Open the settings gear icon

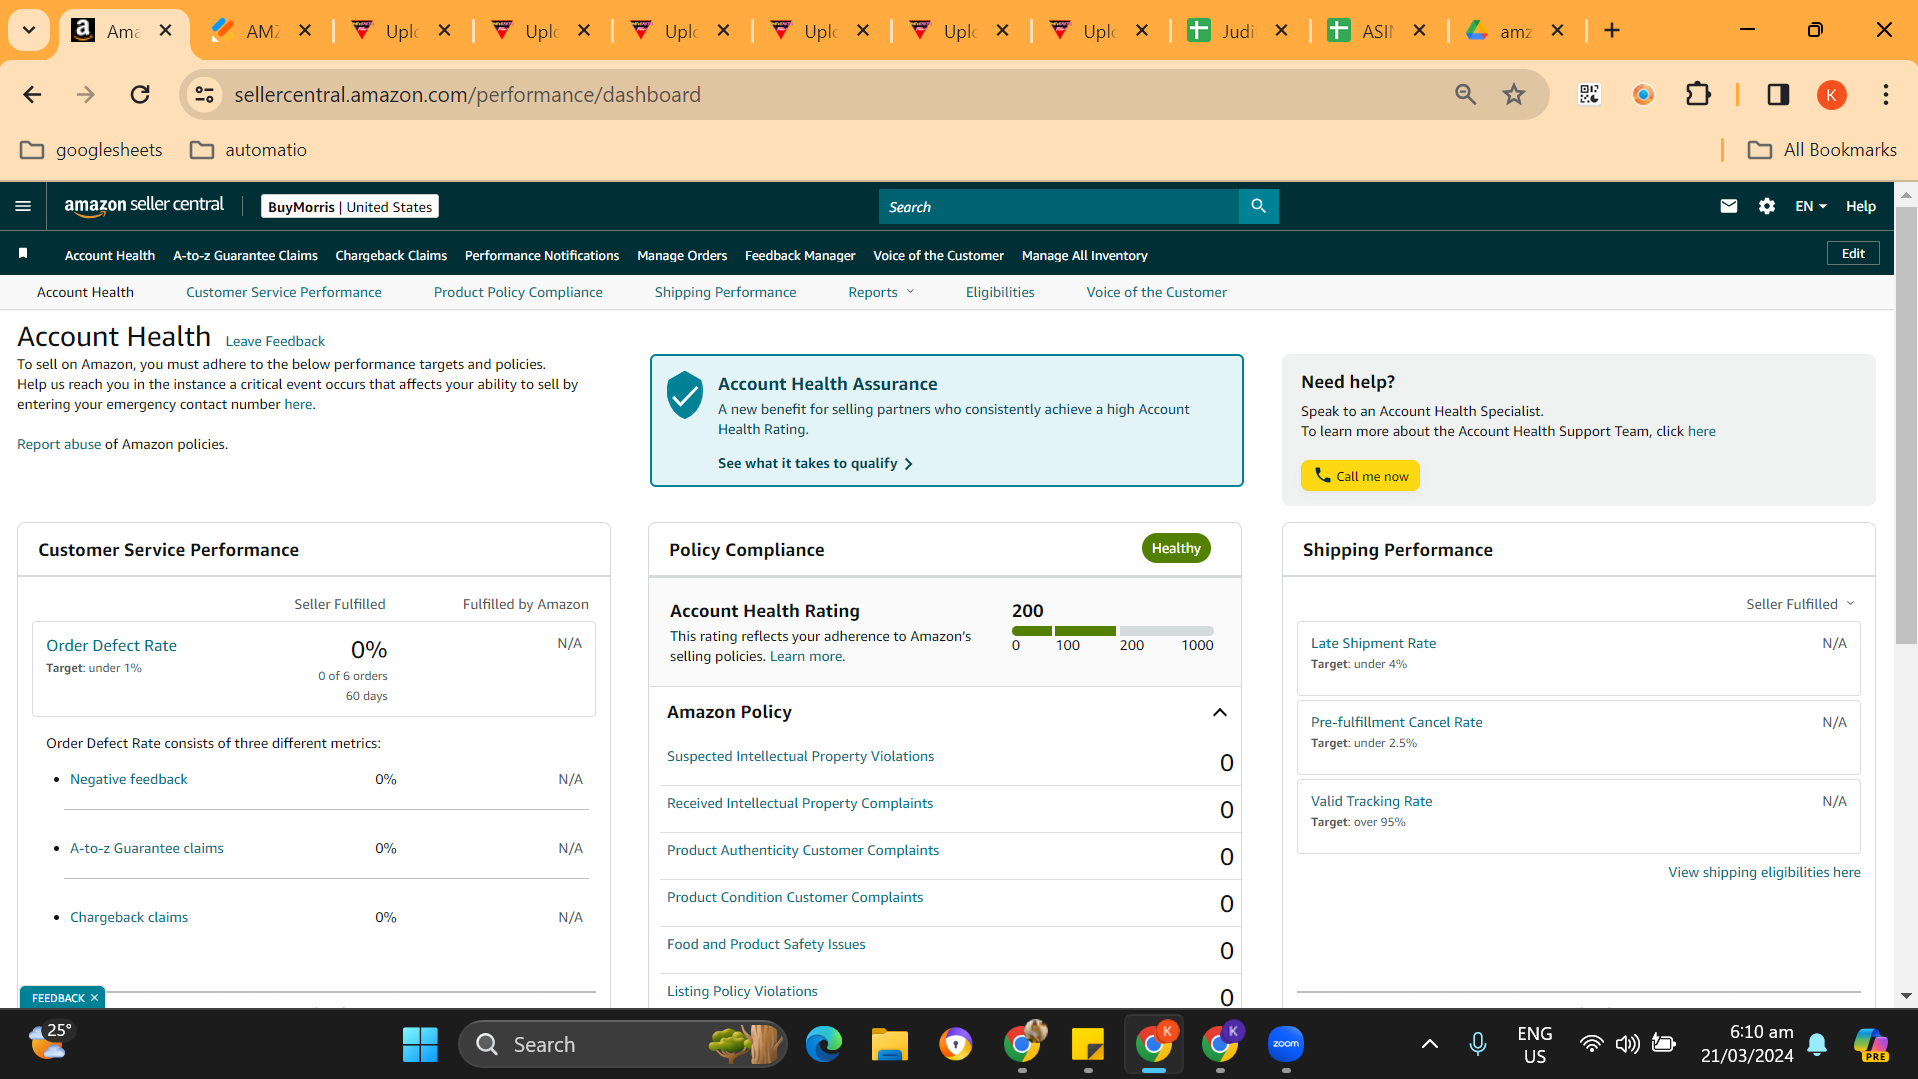pos(1766,206)
